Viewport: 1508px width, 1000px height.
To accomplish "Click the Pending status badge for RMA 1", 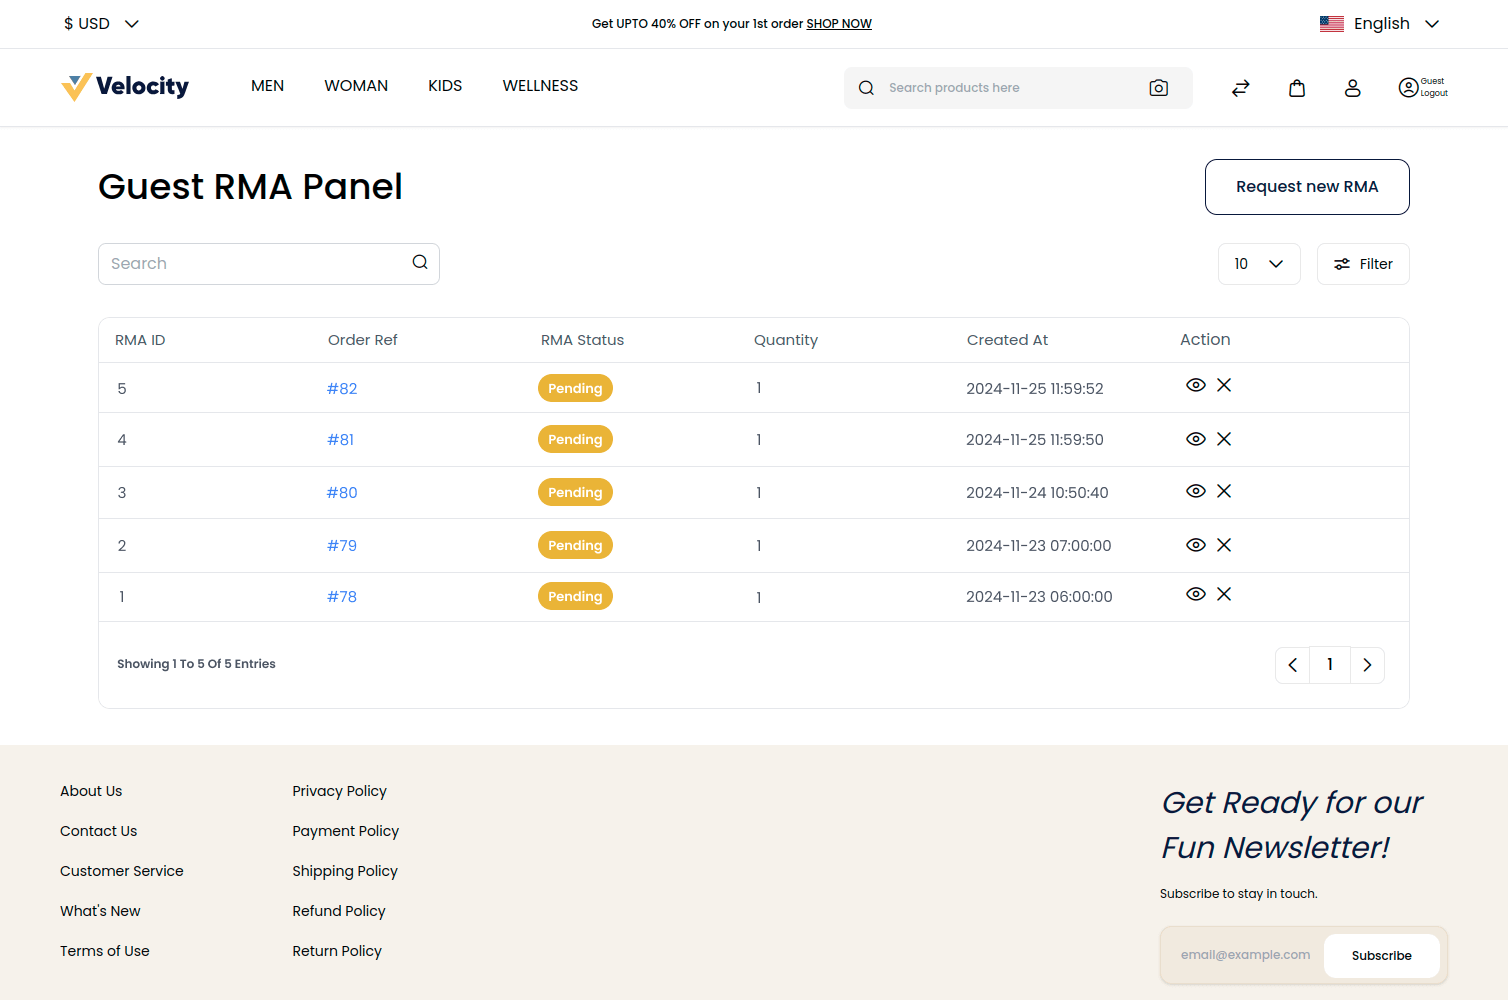I will point(575,596).
